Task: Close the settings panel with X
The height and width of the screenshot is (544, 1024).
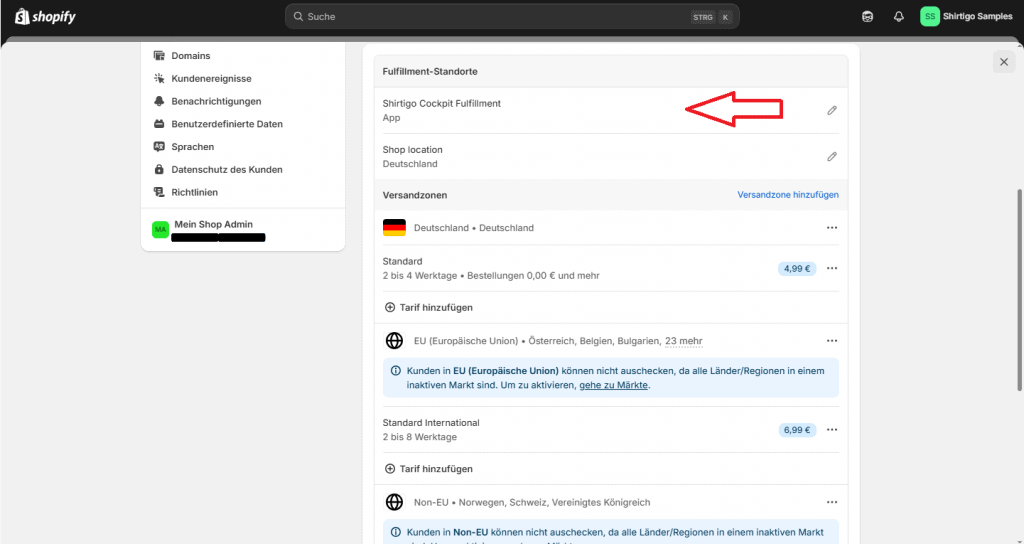Action: pyautogui.click(x=1003, y=62)
